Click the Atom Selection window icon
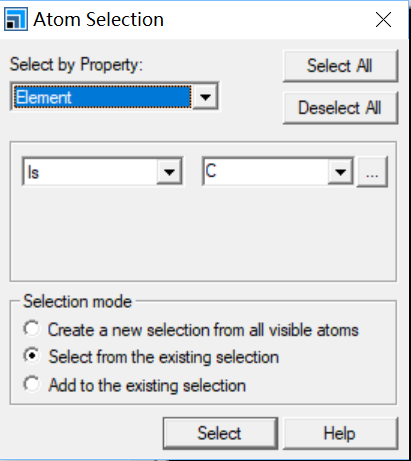This screenshot has width=411, height=461. pyautogui.click(x=16, y=20)
